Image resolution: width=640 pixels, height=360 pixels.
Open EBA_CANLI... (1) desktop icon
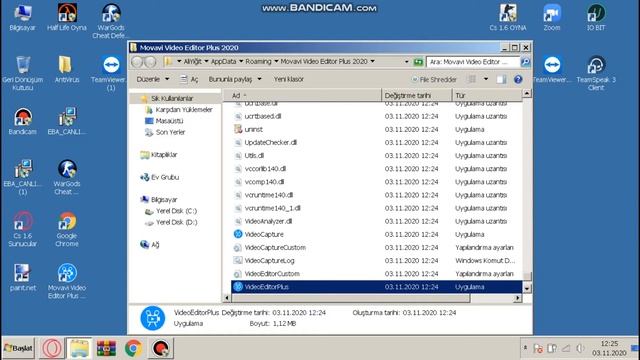pos(22,178)
